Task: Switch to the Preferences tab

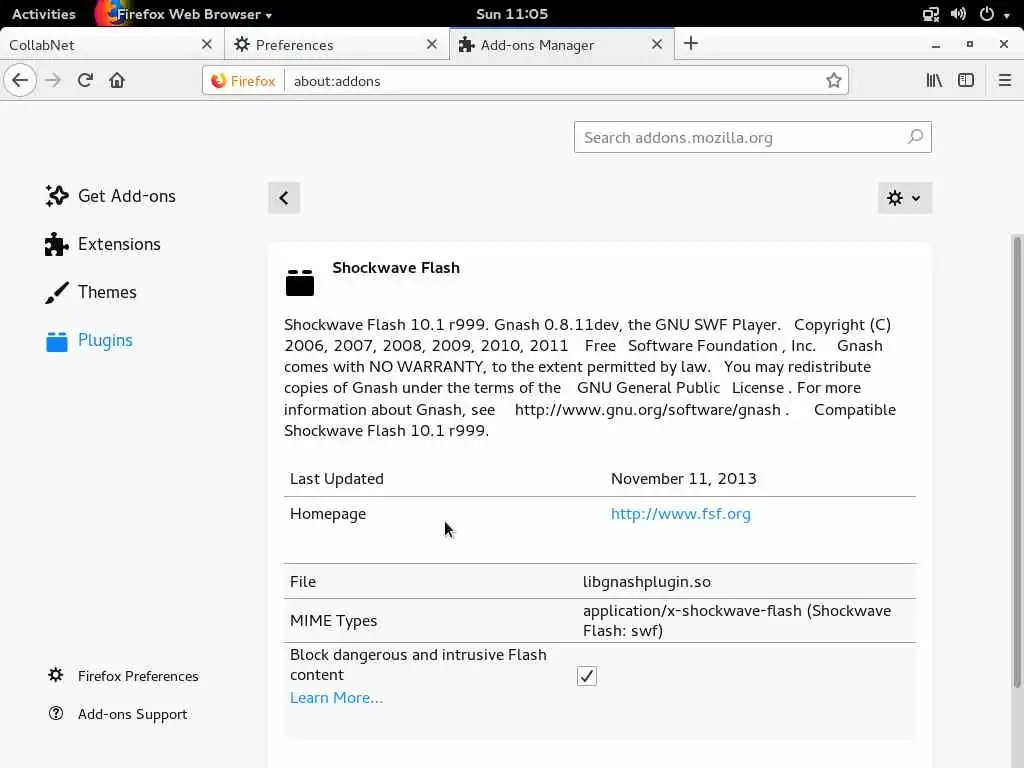Action: 337,44
